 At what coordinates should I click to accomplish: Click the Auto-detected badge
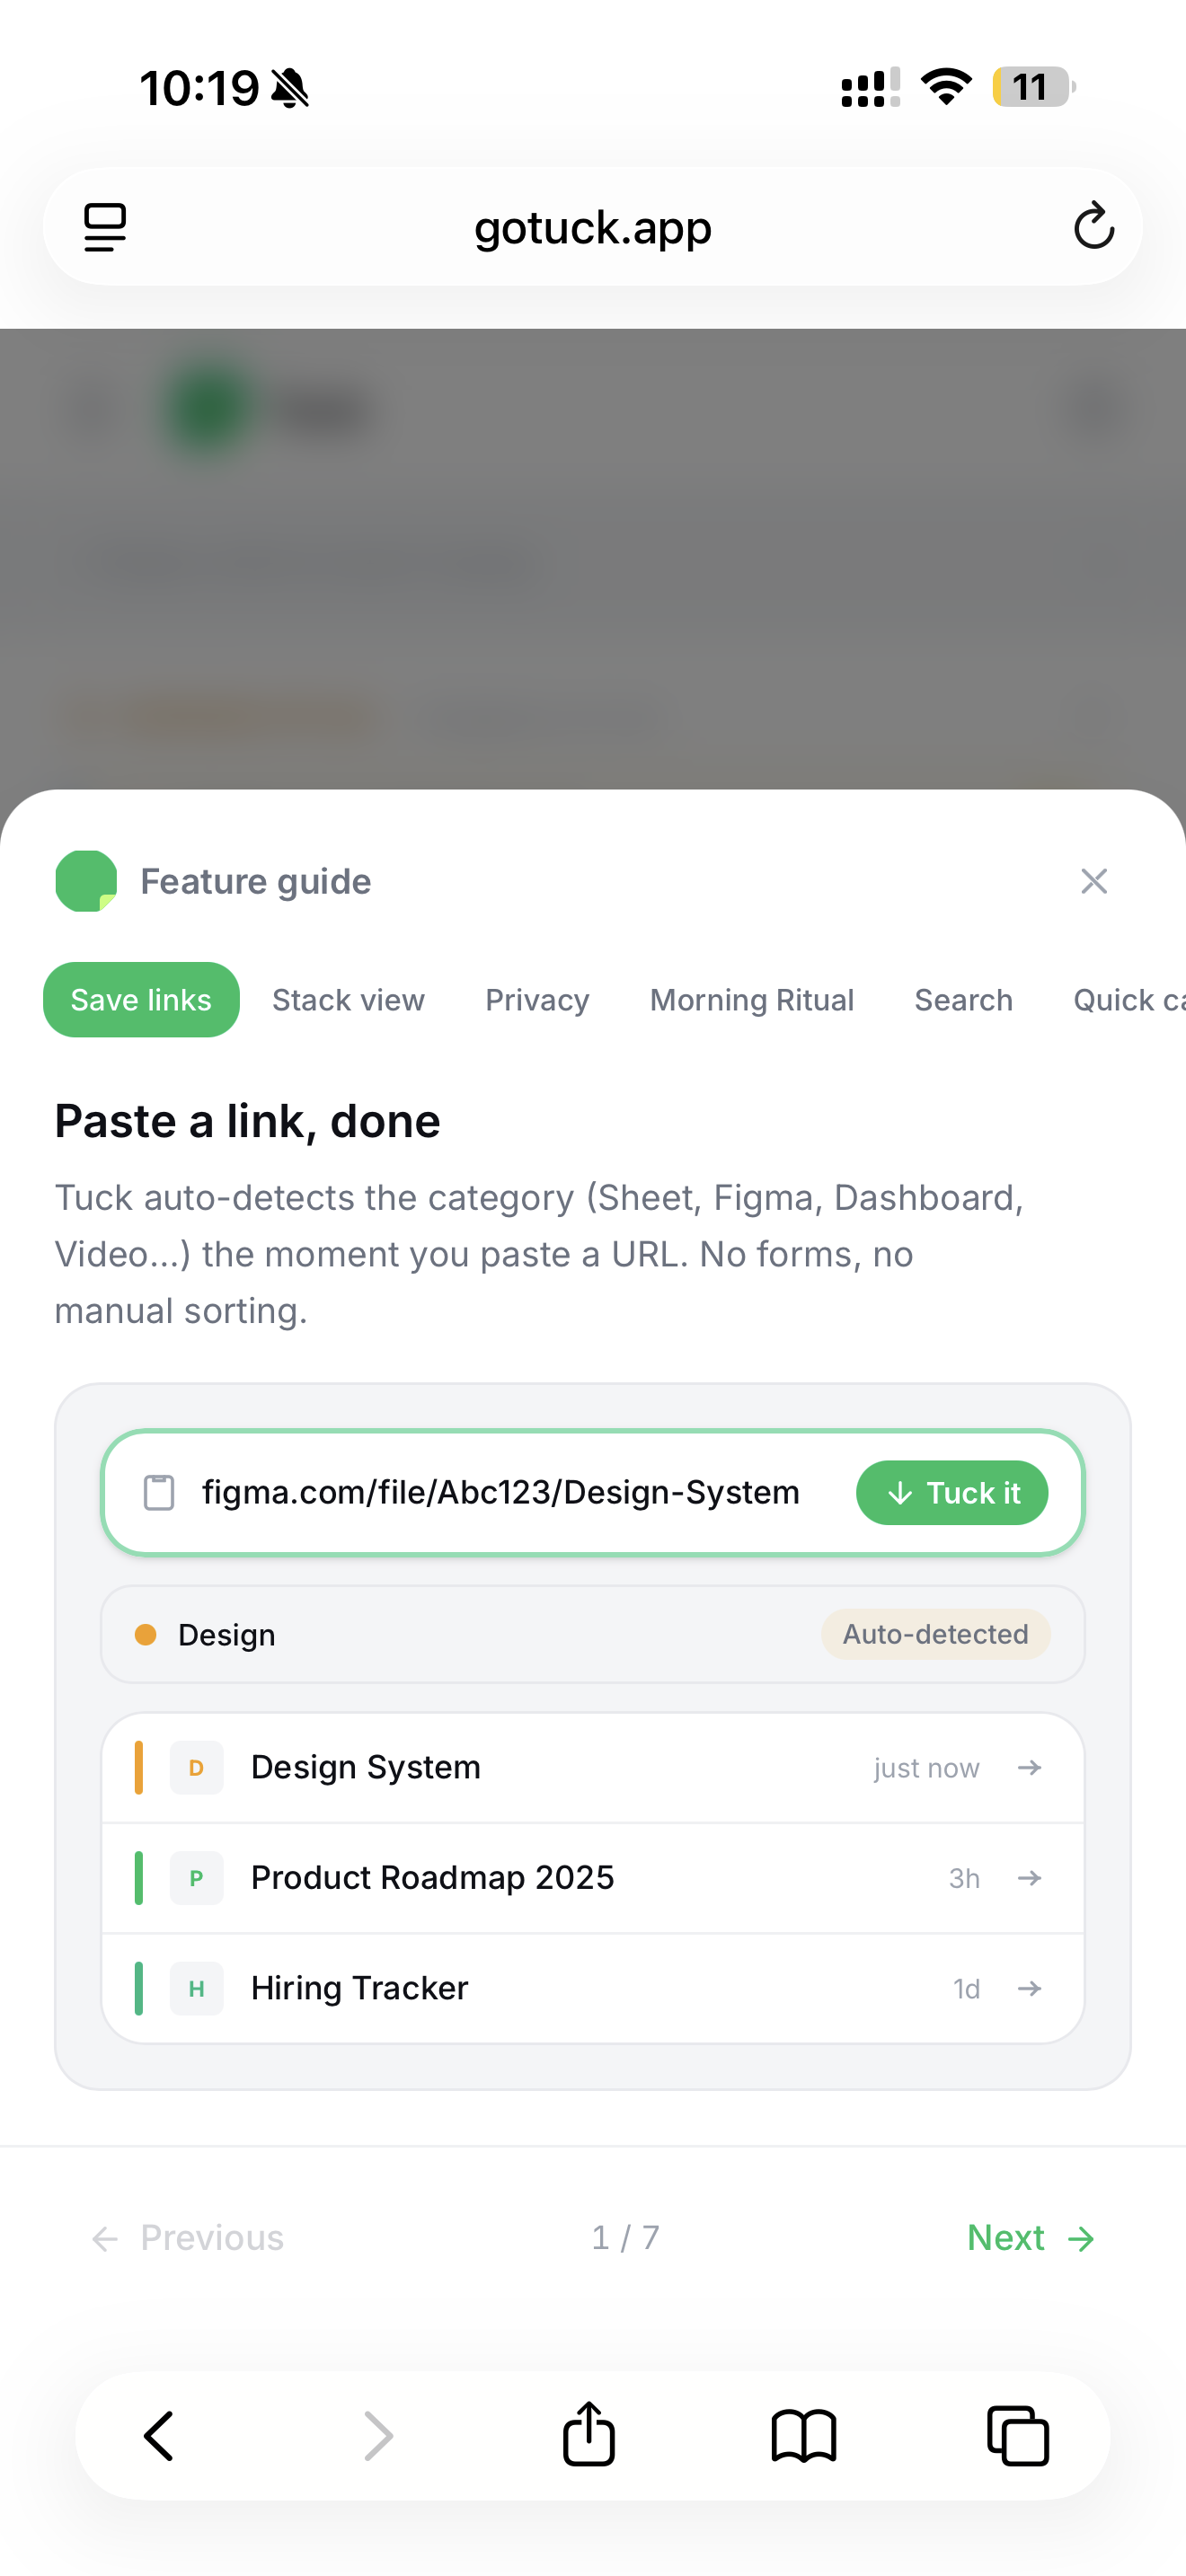tap(935, 1635)
